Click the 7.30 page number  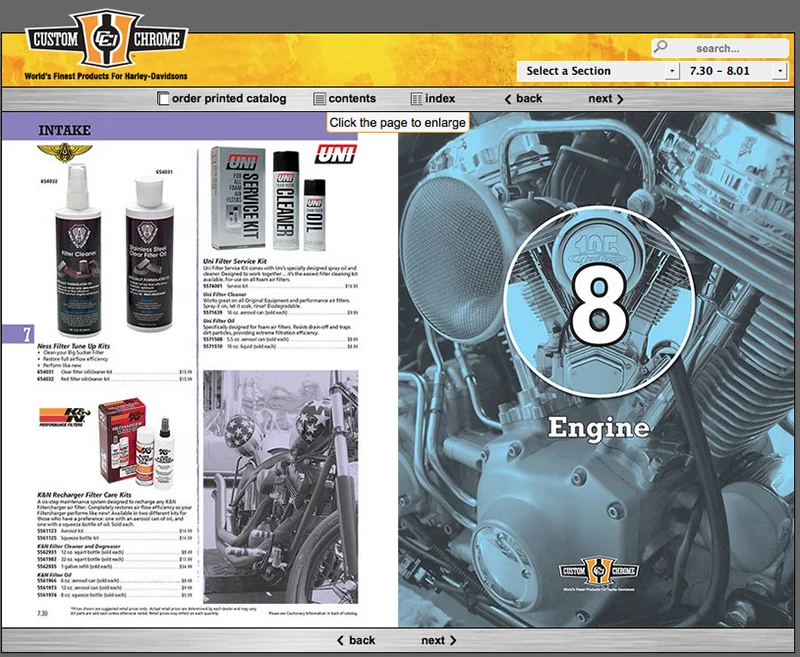click(x=42, y=613)
